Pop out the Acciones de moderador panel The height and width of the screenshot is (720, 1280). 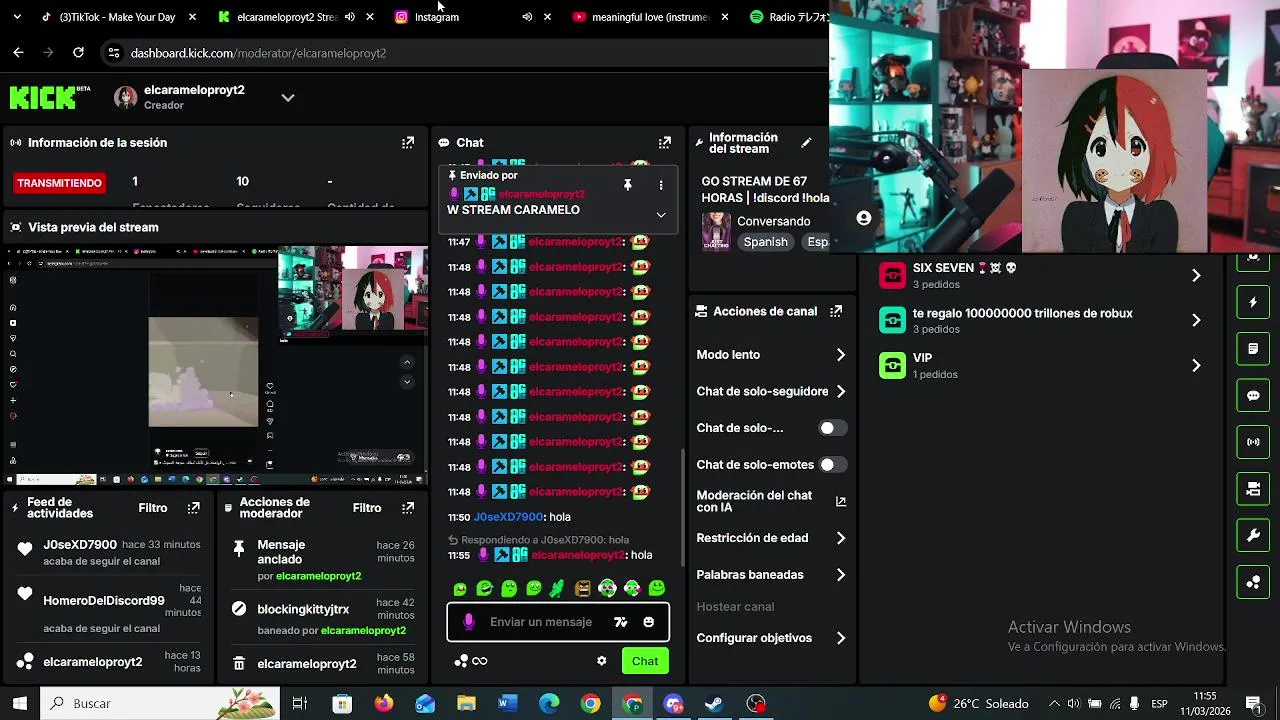tap(407, 508)
